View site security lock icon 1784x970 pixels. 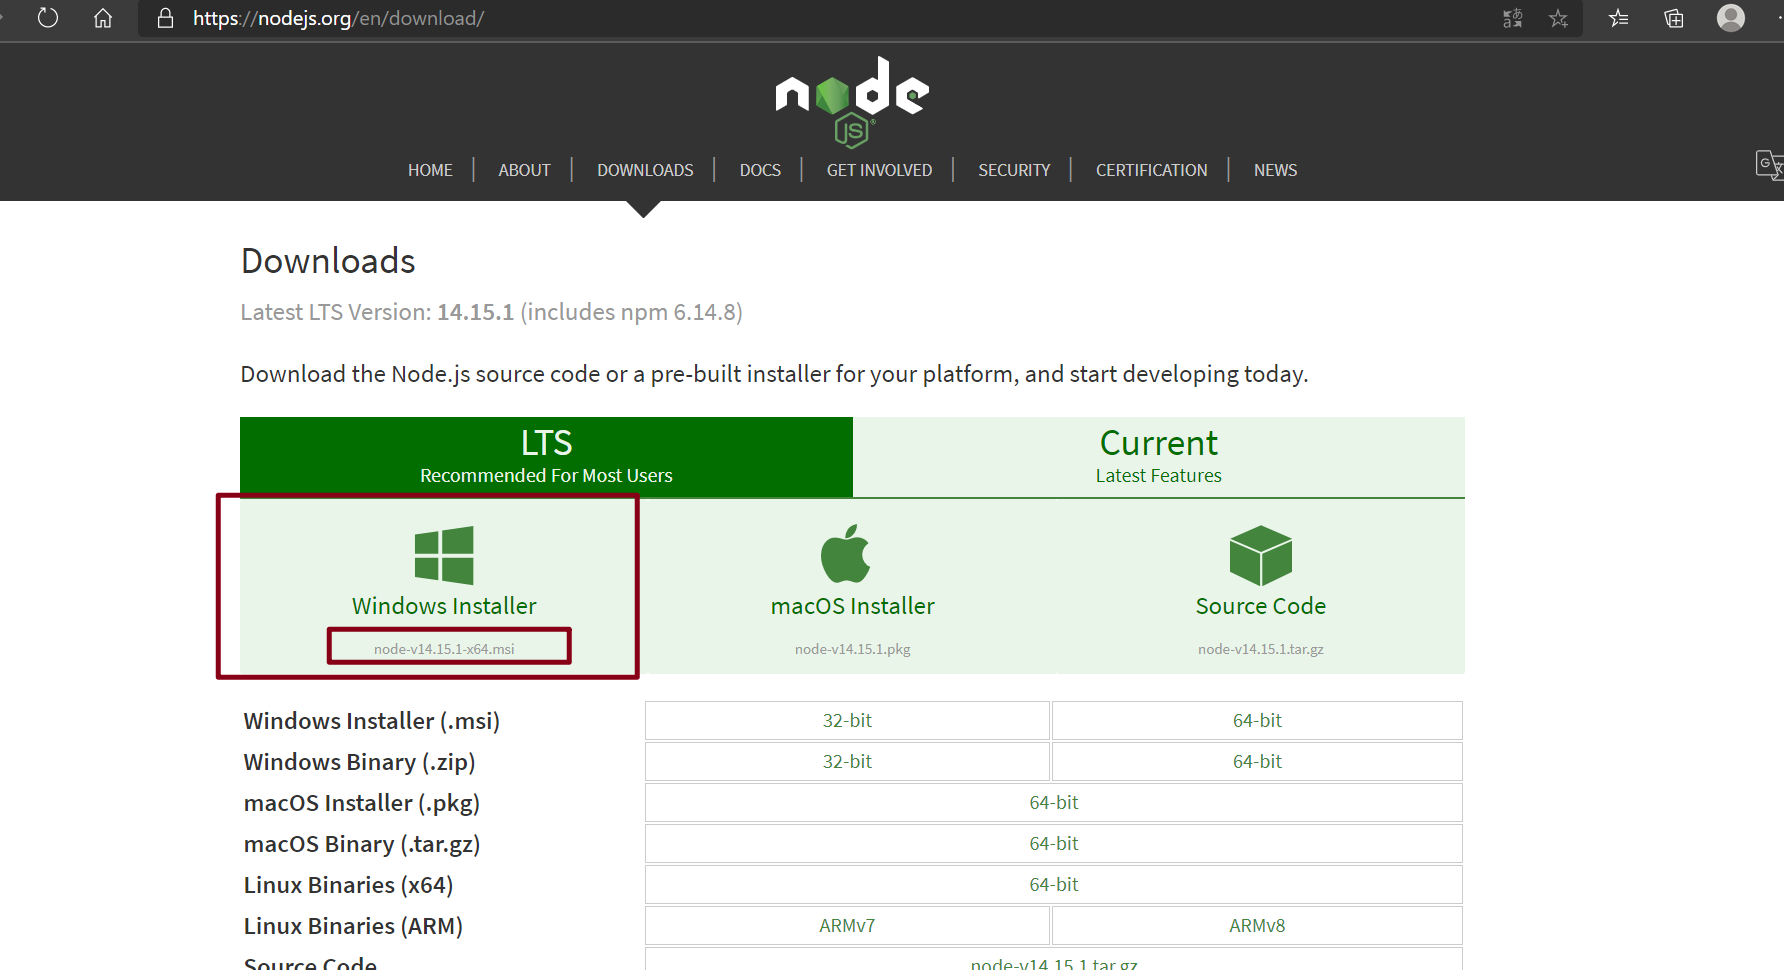click(x=166, y=18)
